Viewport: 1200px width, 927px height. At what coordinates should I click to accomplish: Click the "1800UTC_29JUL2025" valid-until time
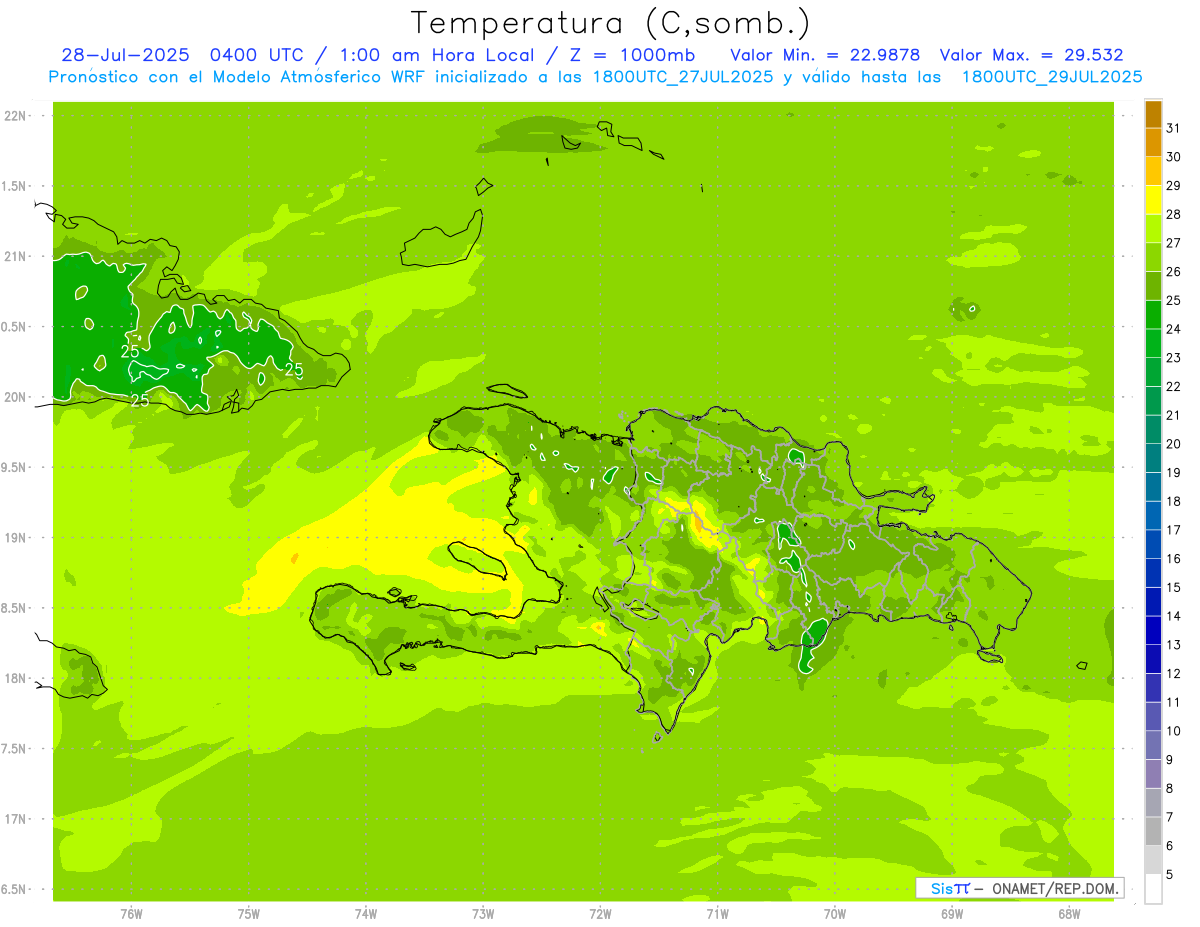click(1052, 77)
